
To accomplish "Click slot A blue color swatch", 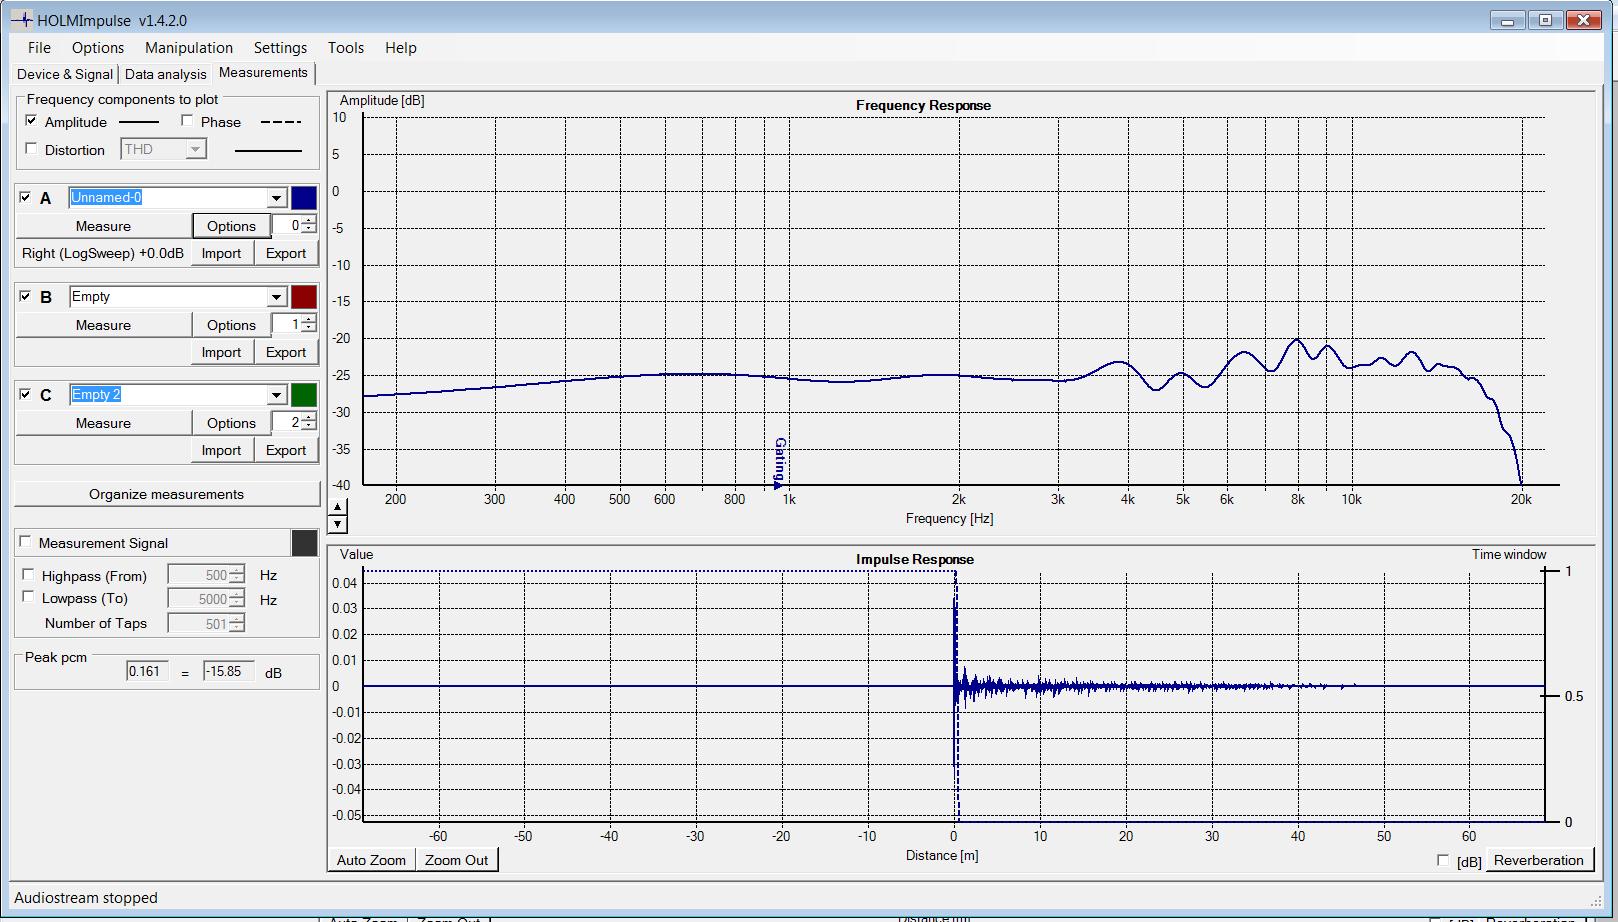I will pyautogui.click(x=304, y=198).
